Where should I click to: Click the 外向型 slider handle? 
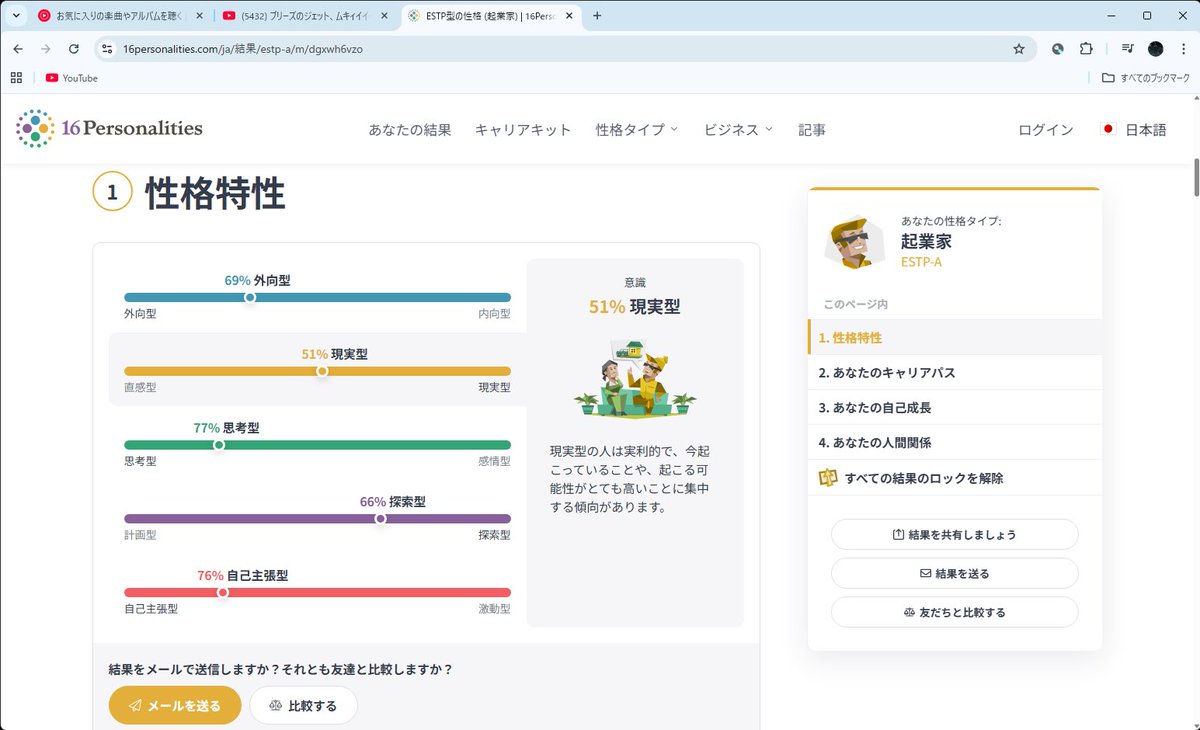click(x=250, y=296)
